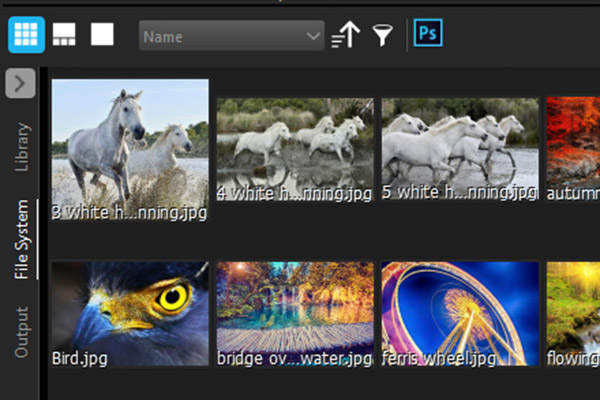Open the Name sort dropdown
This screenshot has height=400, width=600.
pos(232,36)
